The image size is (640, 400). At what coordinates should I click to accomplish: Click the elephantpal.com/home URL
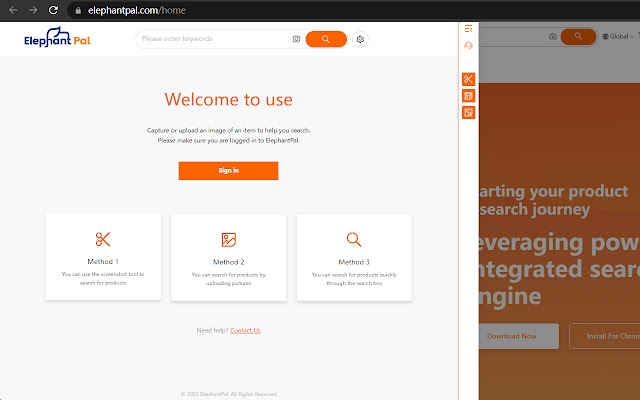(x=137, y=10)
